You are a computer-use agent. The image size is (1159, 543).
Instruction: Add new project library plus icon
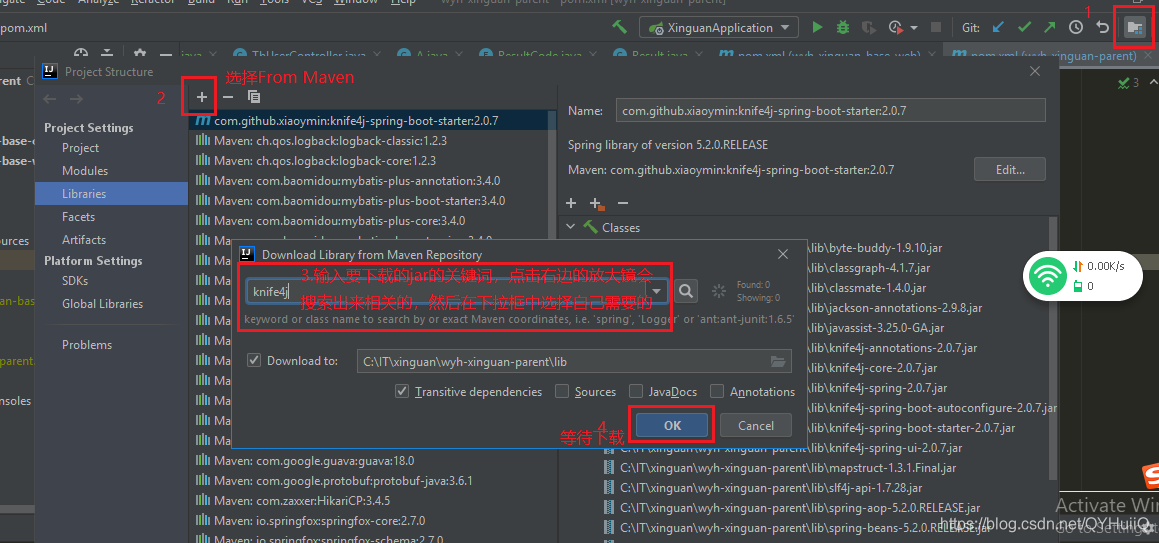click(x=202, y=97)
